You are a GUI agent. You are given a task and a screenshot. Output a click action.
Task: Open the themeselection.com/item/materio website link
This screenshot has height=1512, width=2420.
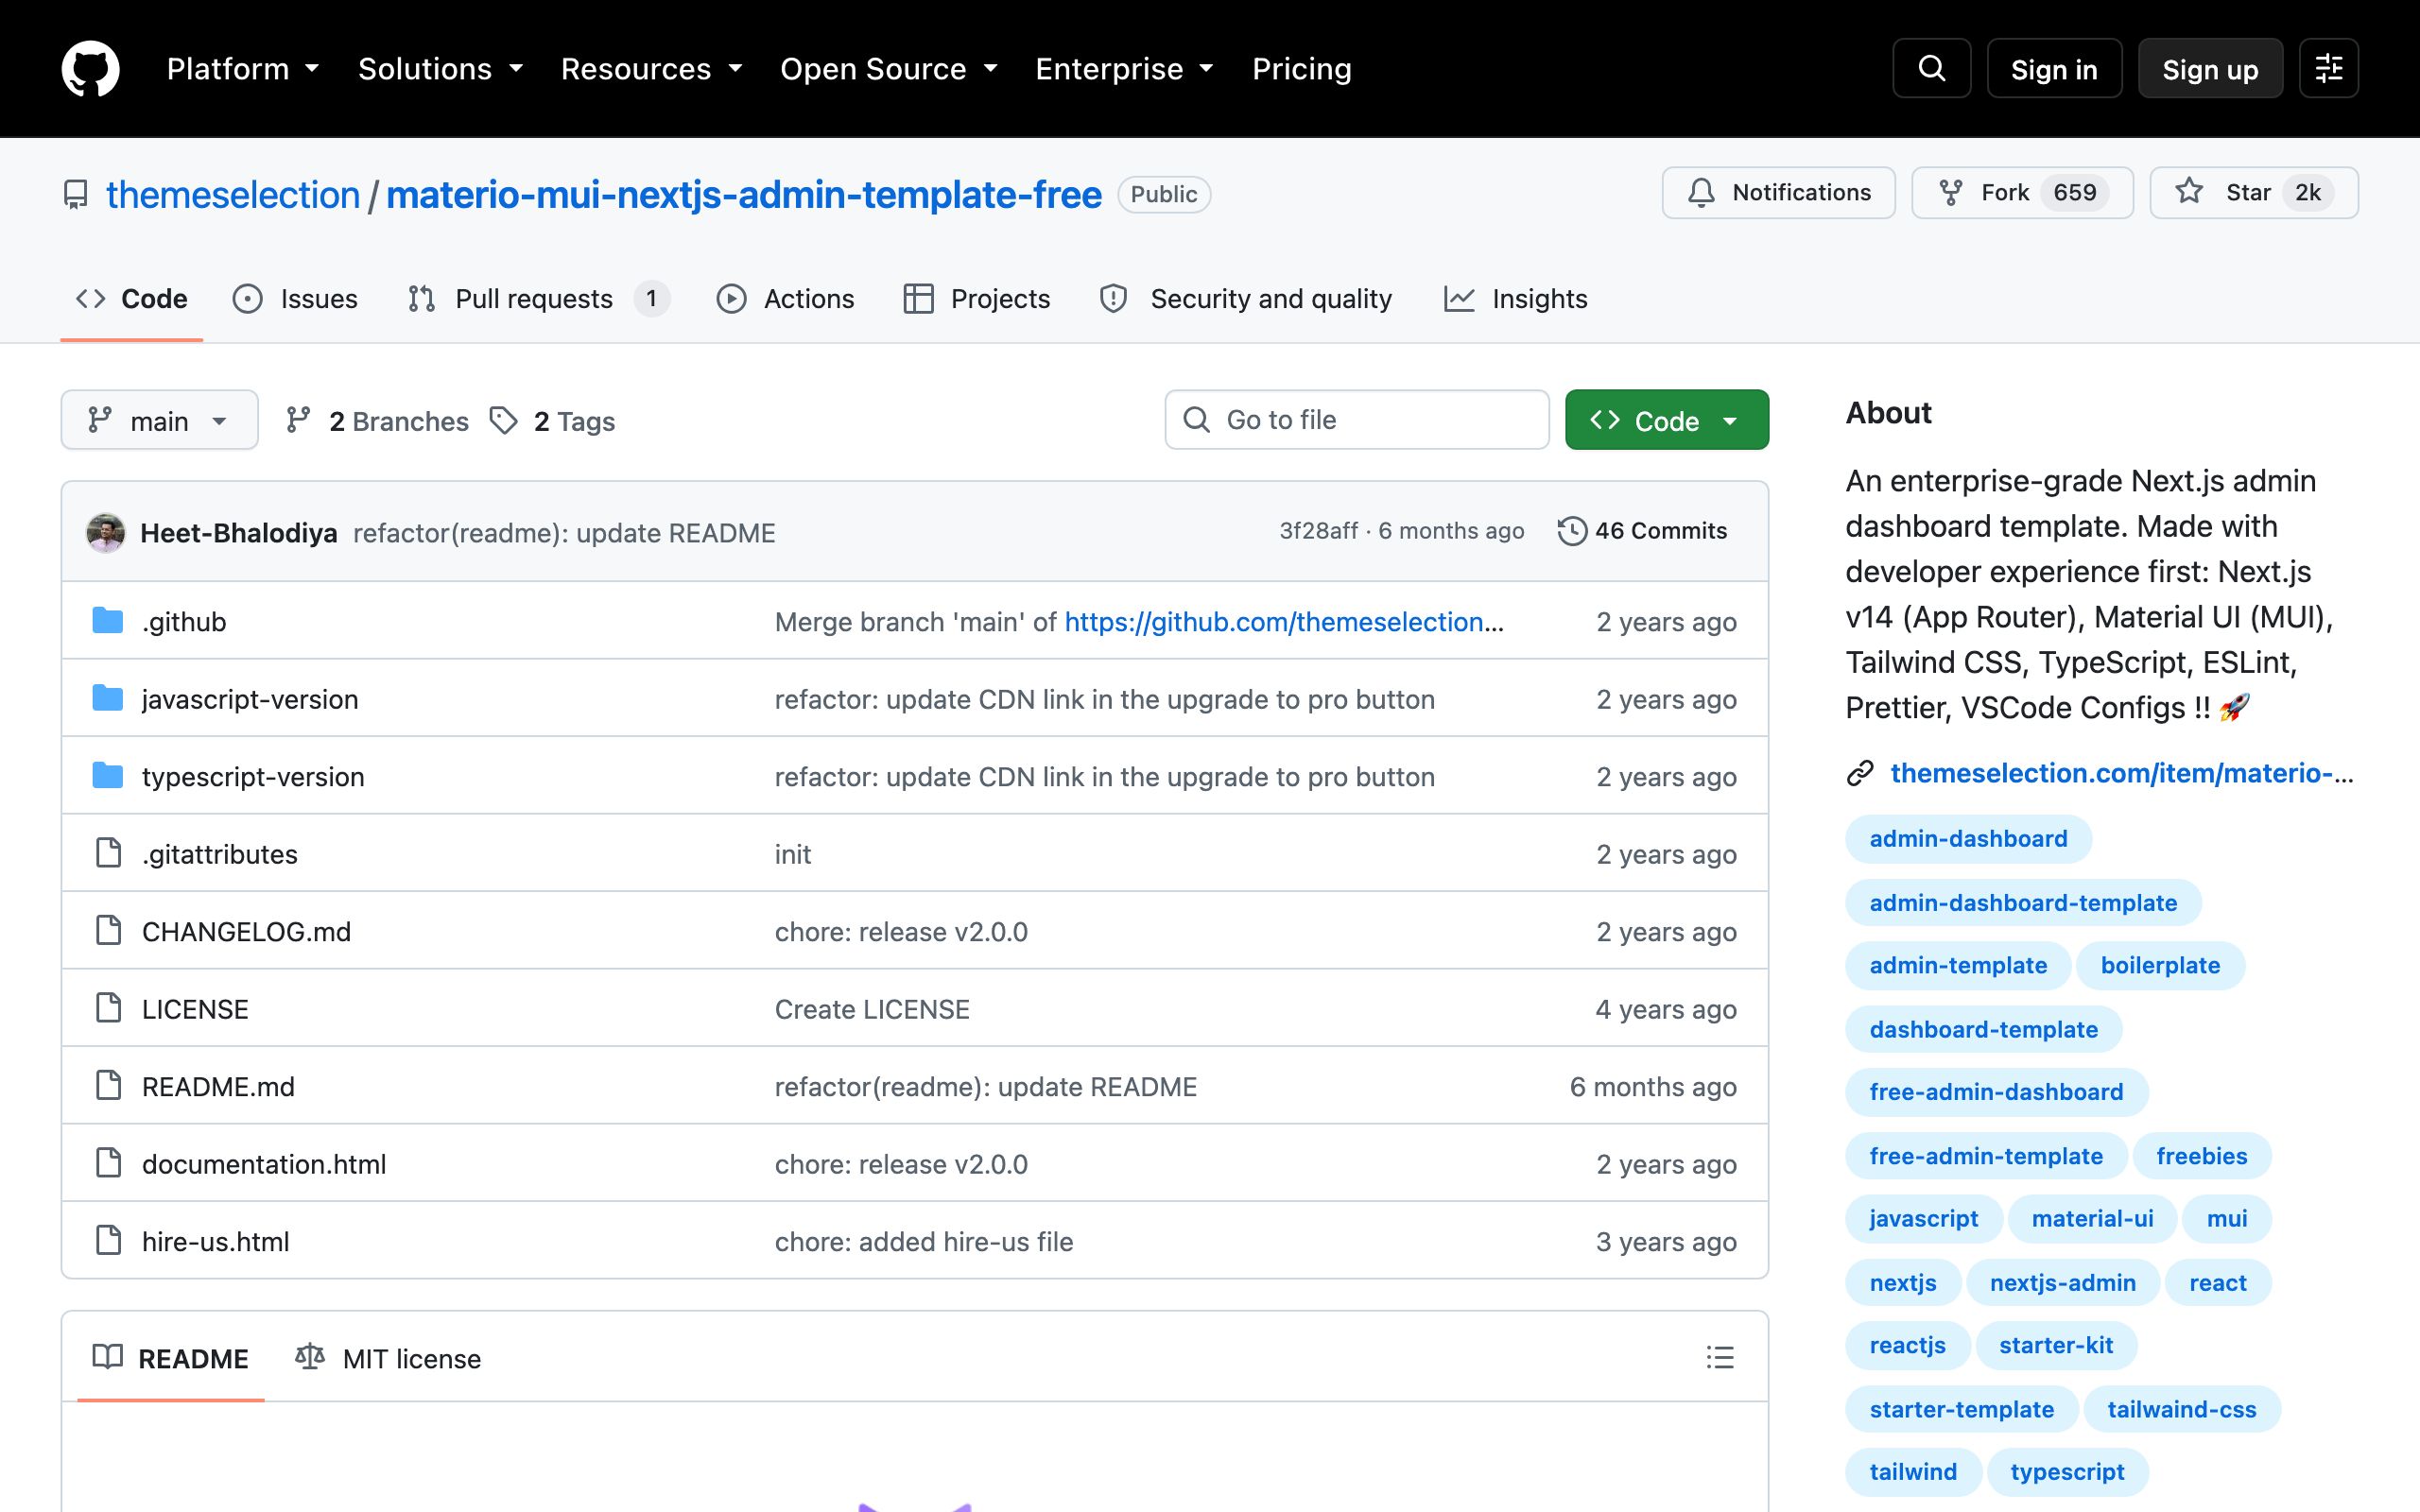[x=2122, y=773]
